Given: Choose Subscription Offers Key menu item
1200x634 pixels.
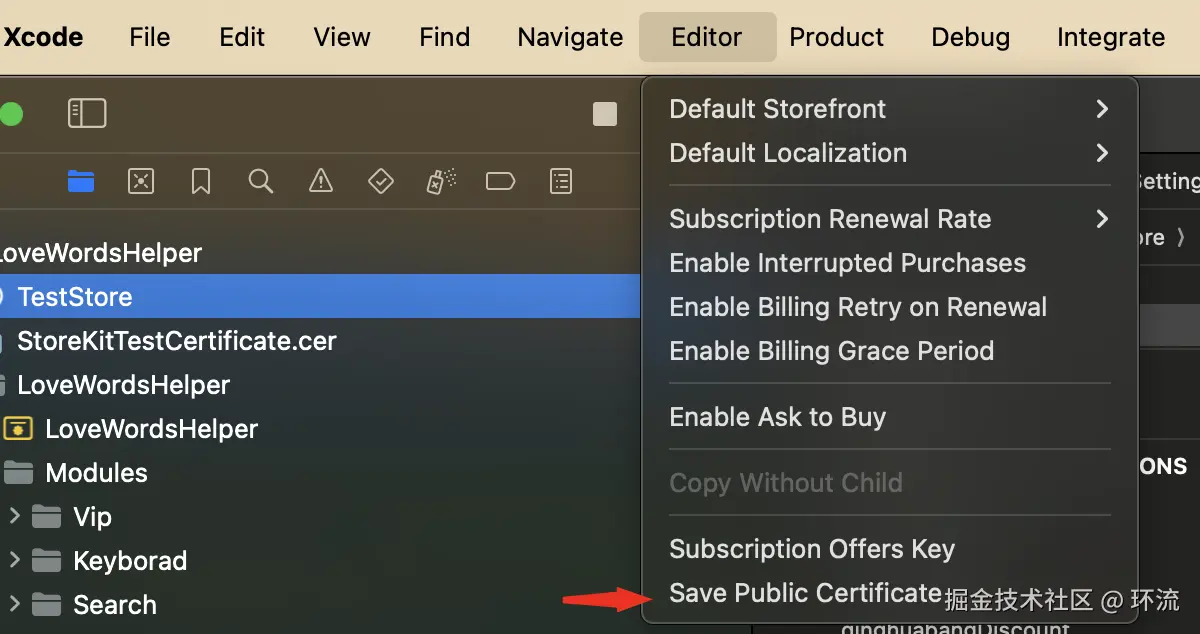Looking at the screenshot, I should point(890,549).
